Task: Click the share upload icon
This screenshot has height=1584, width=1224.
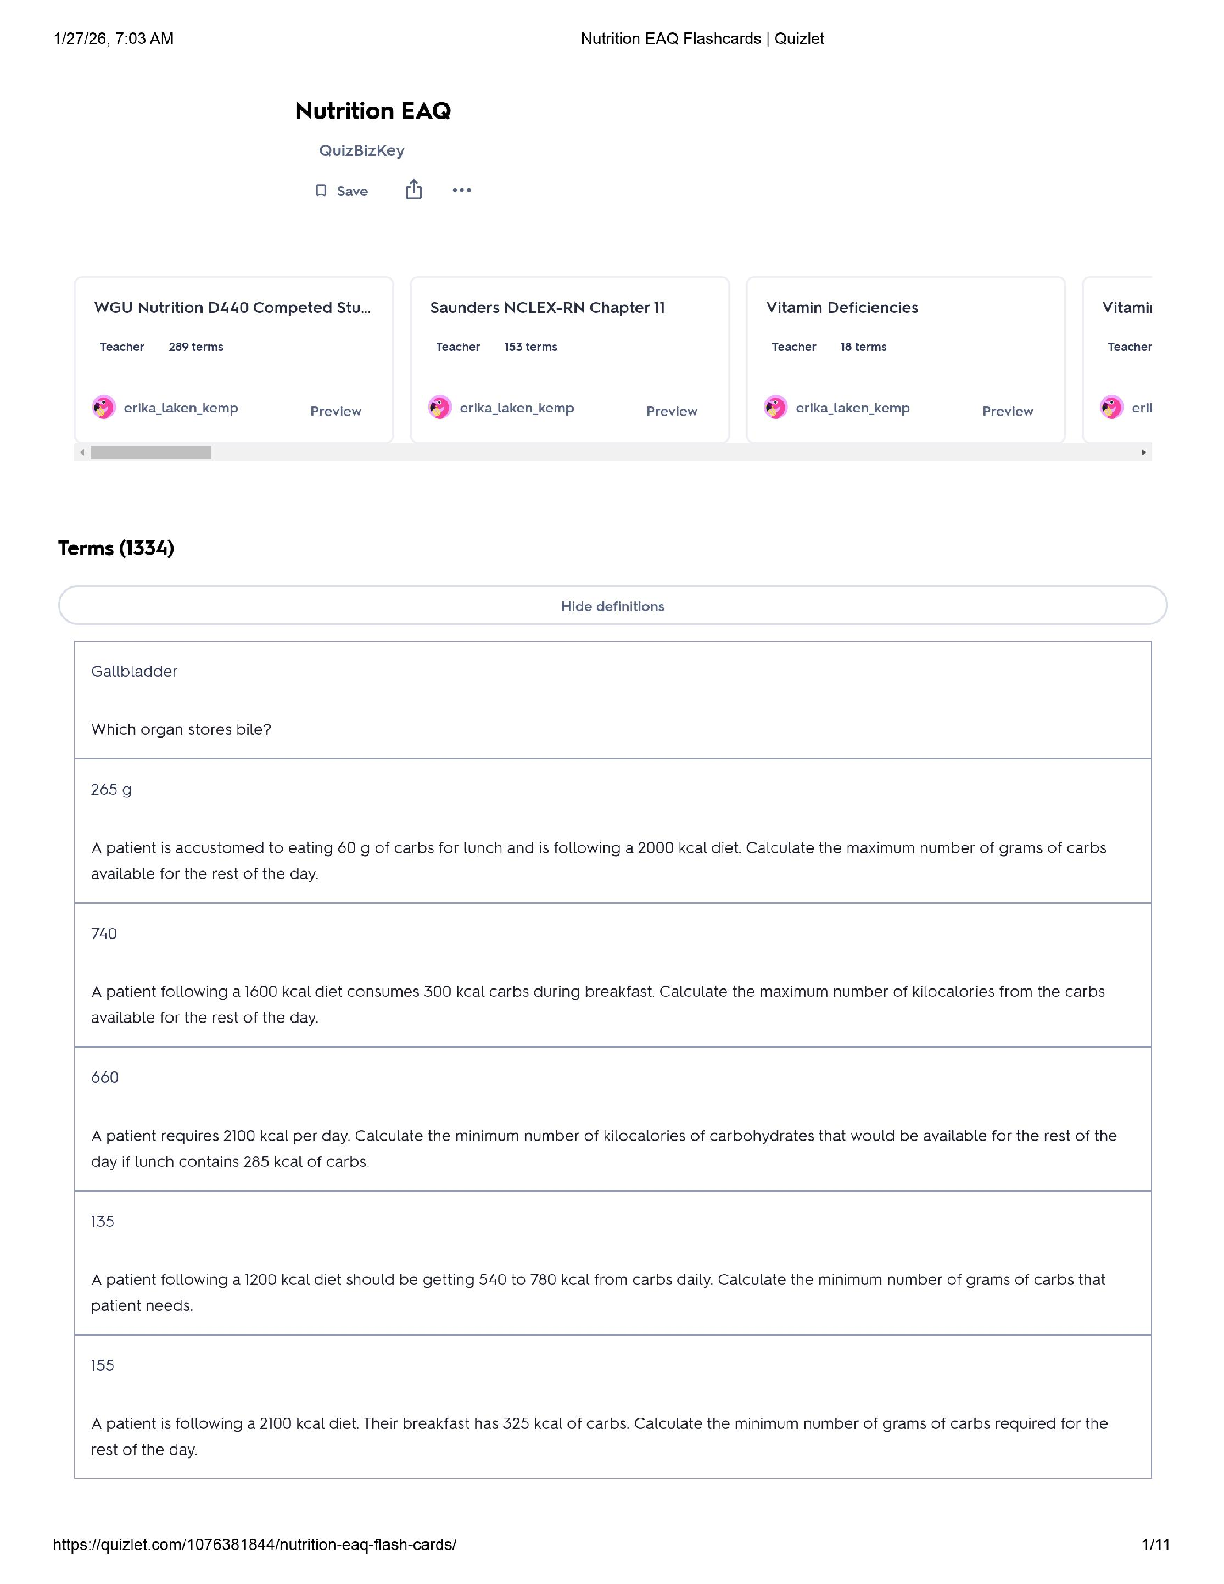Action: click(414, 190)
